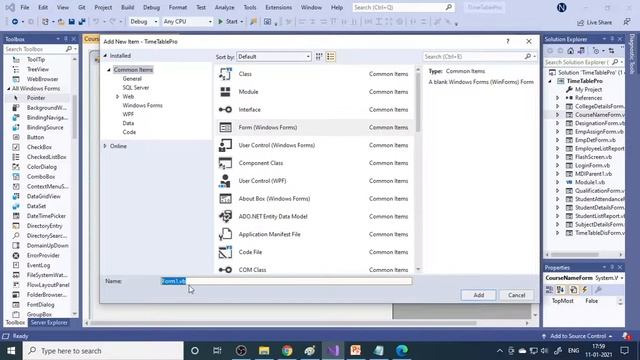Select DateTimePicker control in Toolbox

click(46, 216)
